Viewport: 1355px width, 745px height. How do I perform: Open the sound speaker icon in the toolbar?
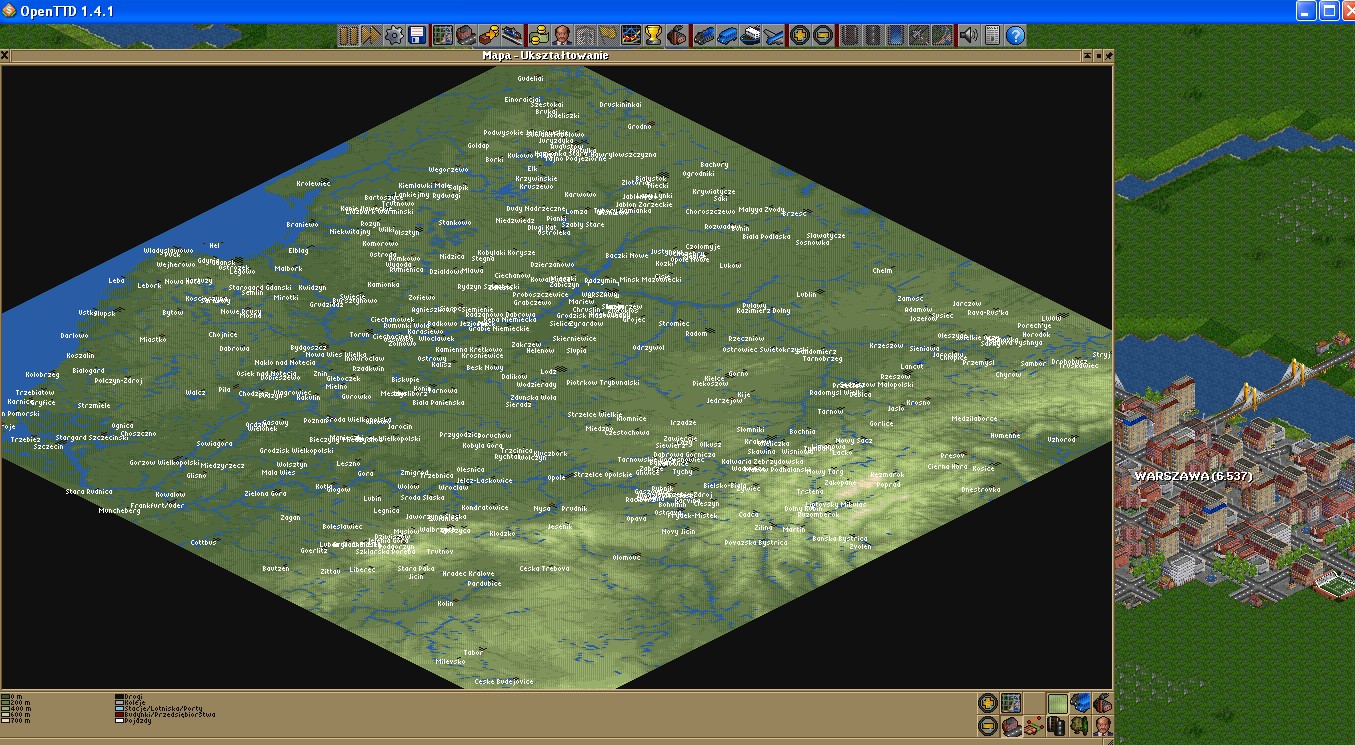click(968, 36)
